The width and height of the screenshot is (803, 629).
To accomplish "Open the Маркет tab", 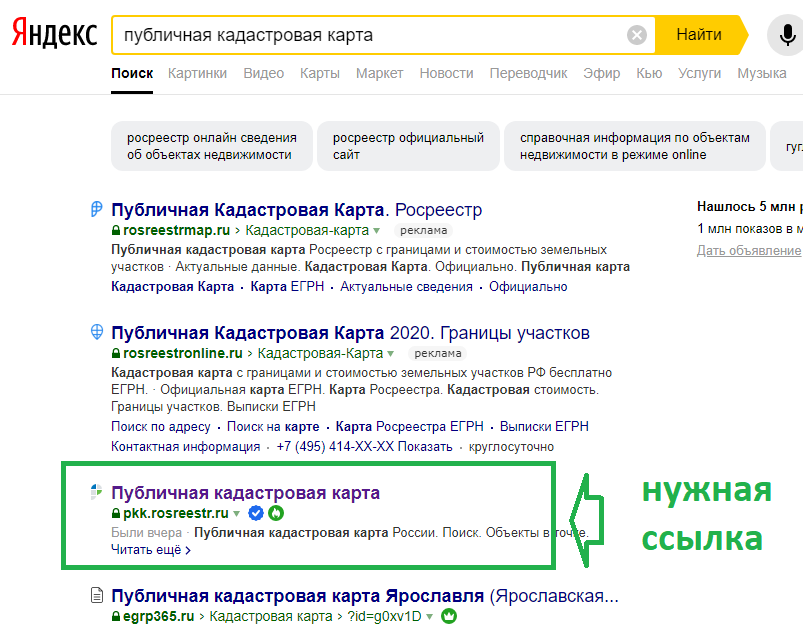I will point(379,73).
